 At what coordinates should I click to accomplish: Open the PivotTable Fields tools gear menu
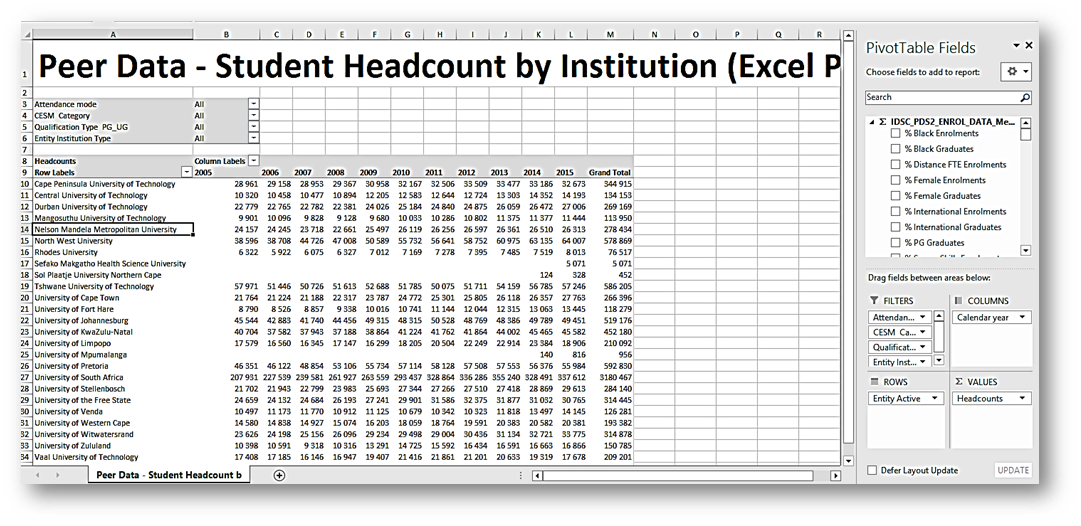coord(1018,72)
